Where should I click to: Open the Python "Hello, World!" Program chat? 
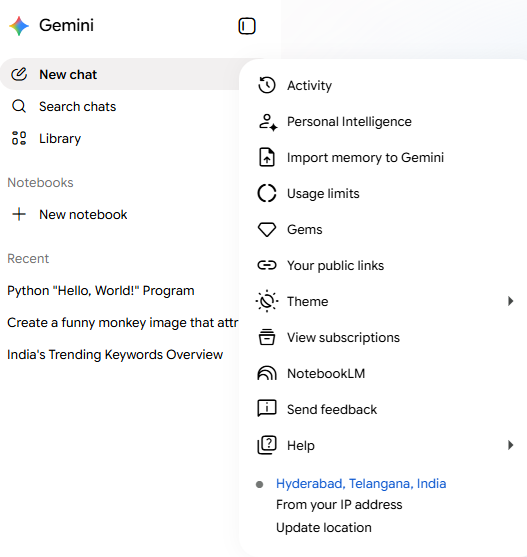101,291
